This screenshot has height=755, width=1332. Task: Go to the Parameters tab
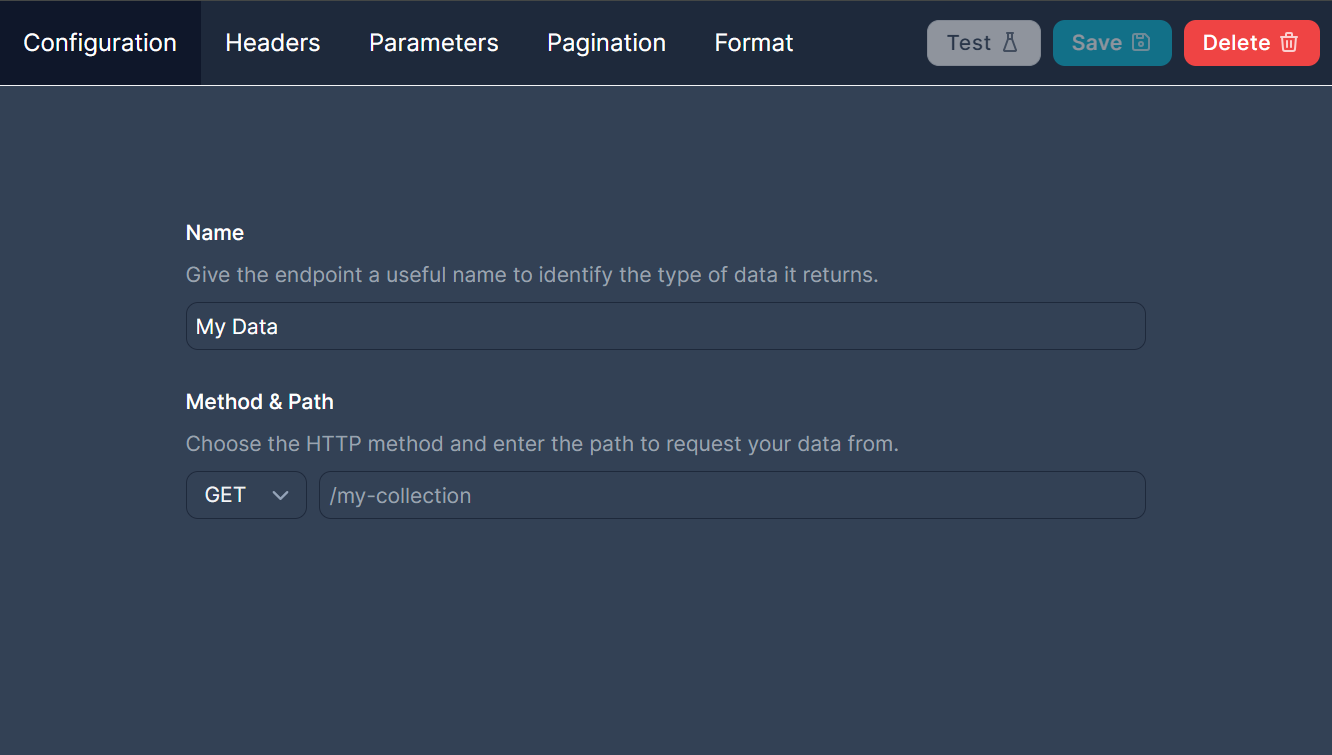(x=434, y=43)
